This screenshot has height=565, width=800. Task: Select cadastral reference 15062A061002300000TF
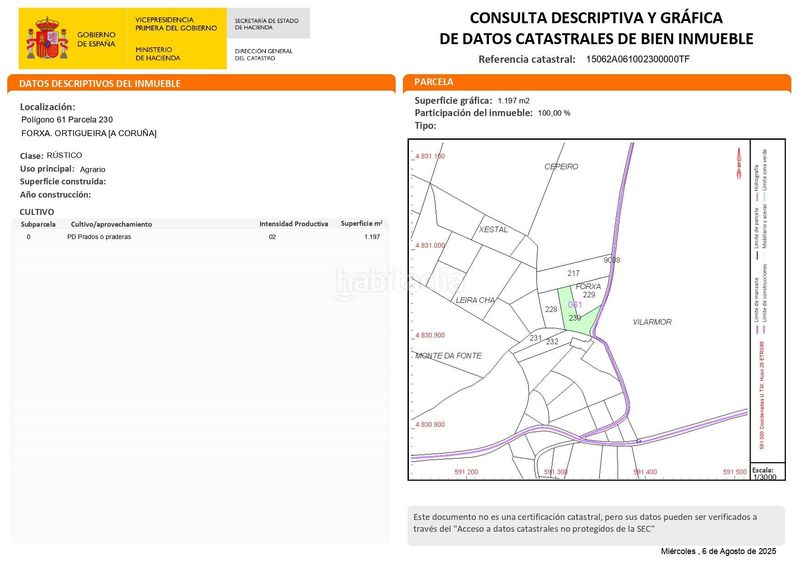coord(637,59)
